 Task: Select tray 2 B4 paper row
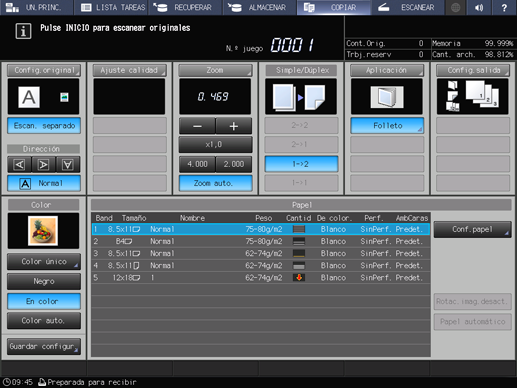261,241
